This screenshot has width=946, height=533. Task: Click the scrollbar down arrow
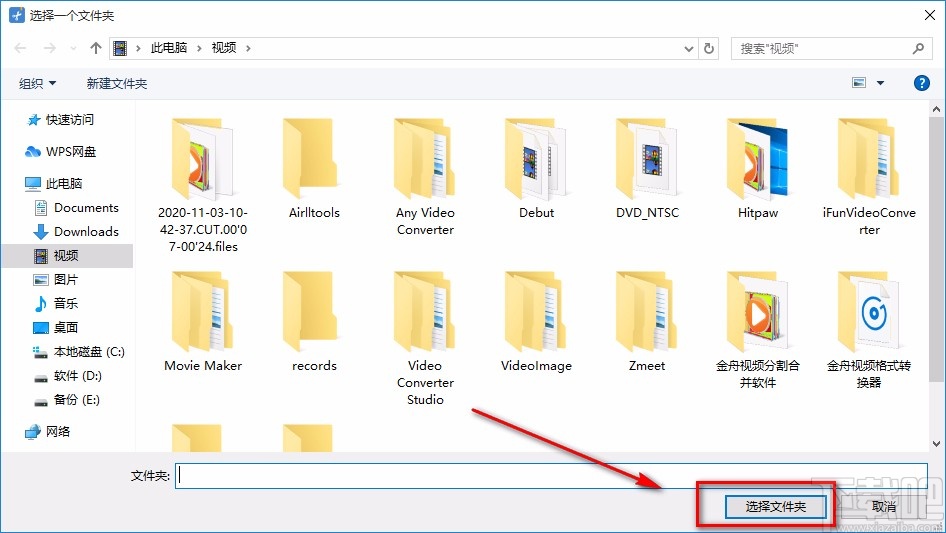tap(936, 444)
